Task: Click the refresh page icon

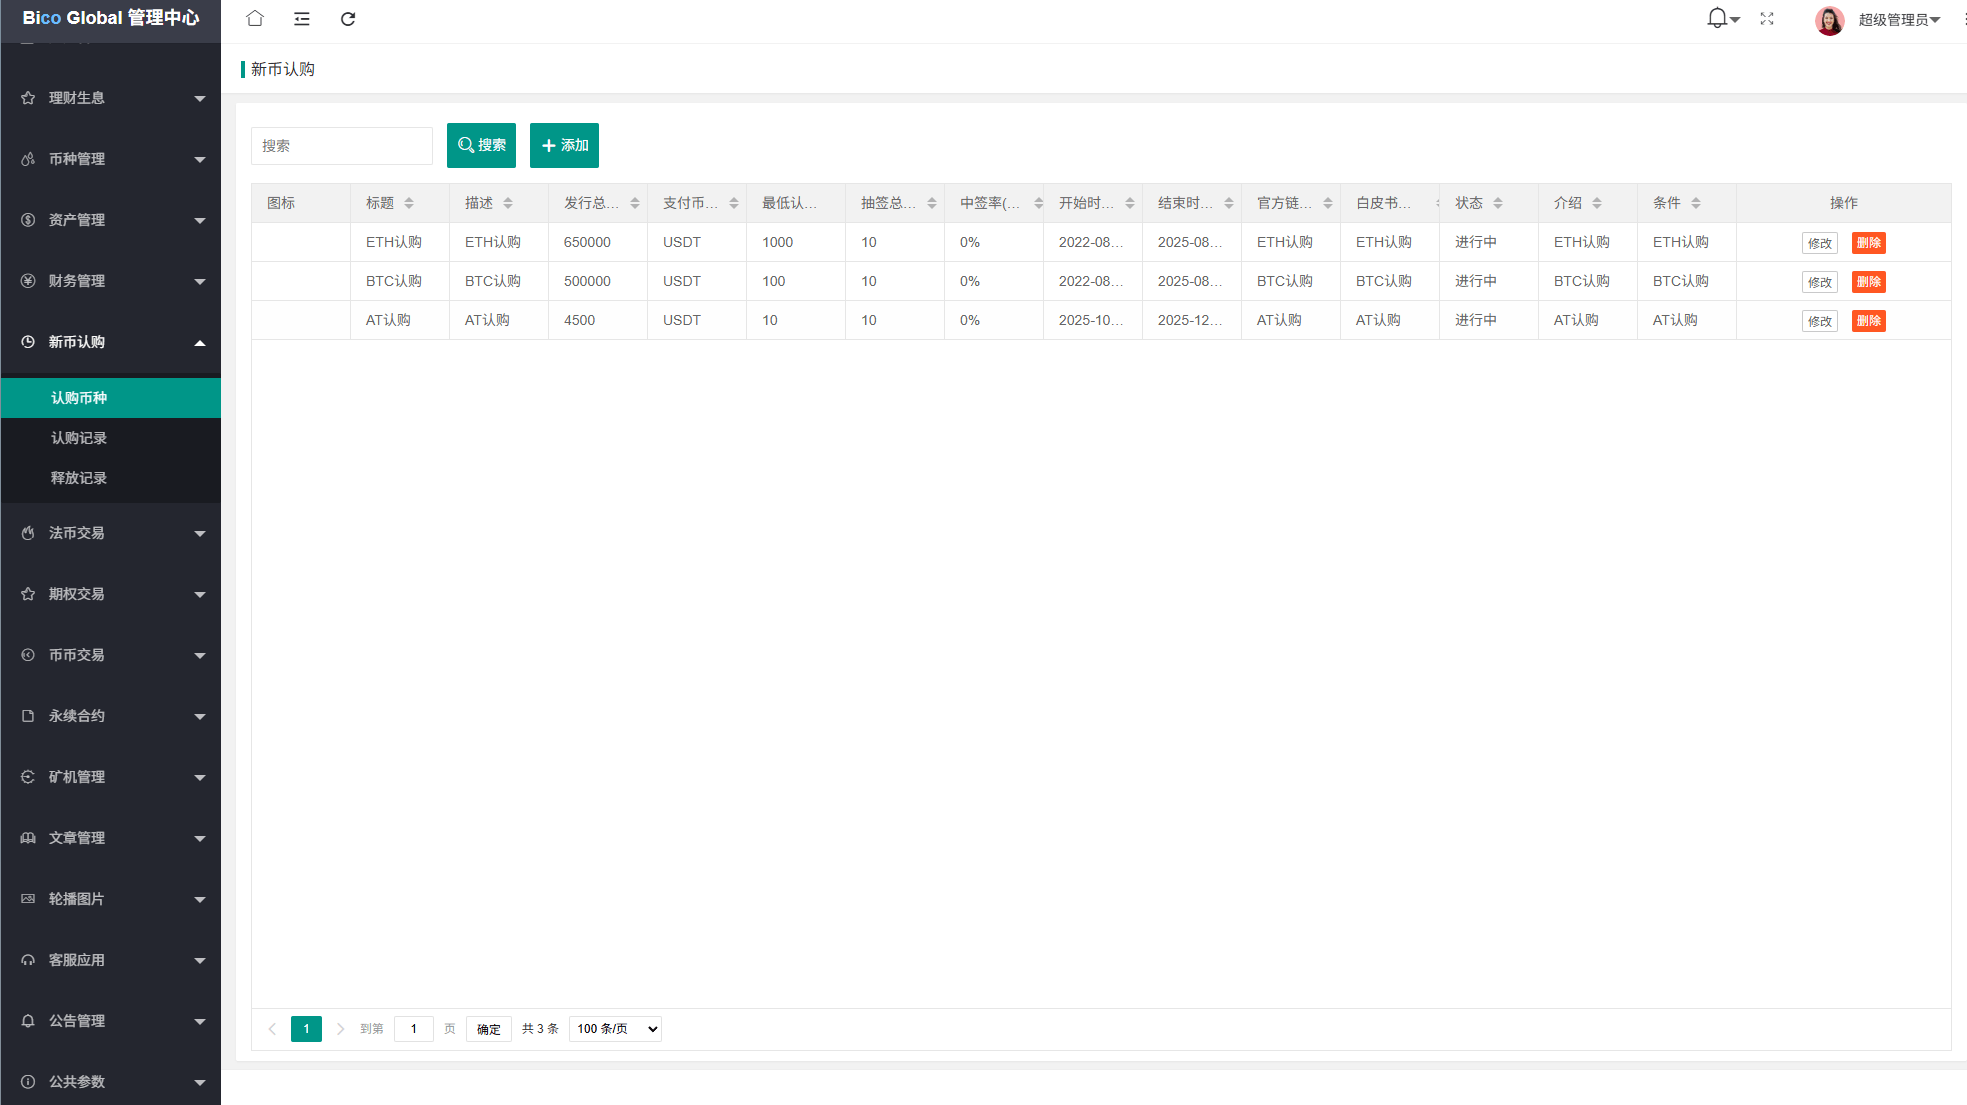Action: pos(348,19)
